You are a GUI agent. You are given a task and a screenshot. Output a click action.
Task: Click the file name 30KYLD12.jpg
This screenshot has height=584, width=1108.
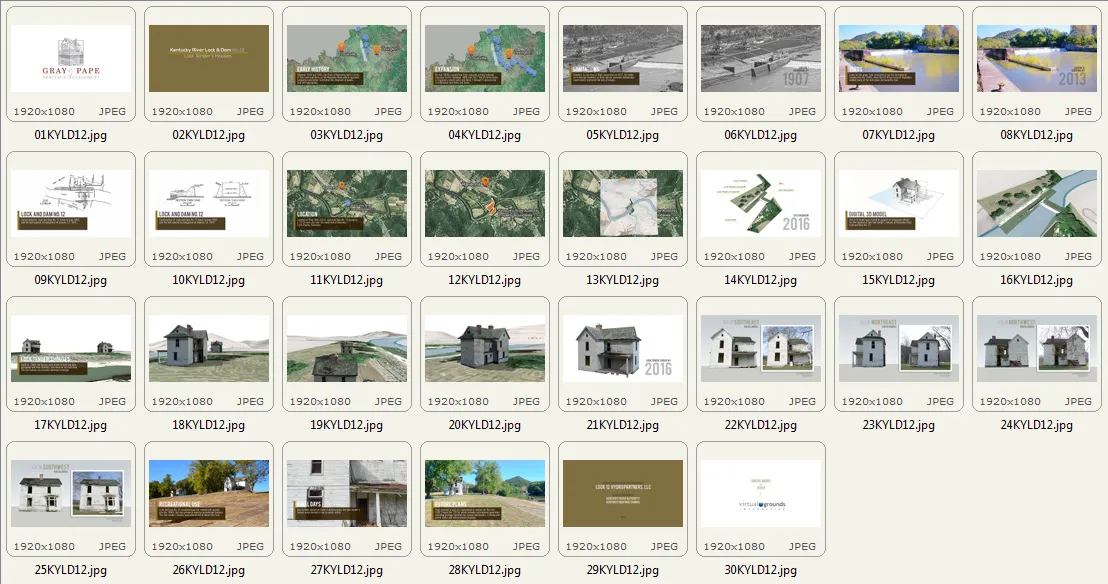tap(760, 570)
